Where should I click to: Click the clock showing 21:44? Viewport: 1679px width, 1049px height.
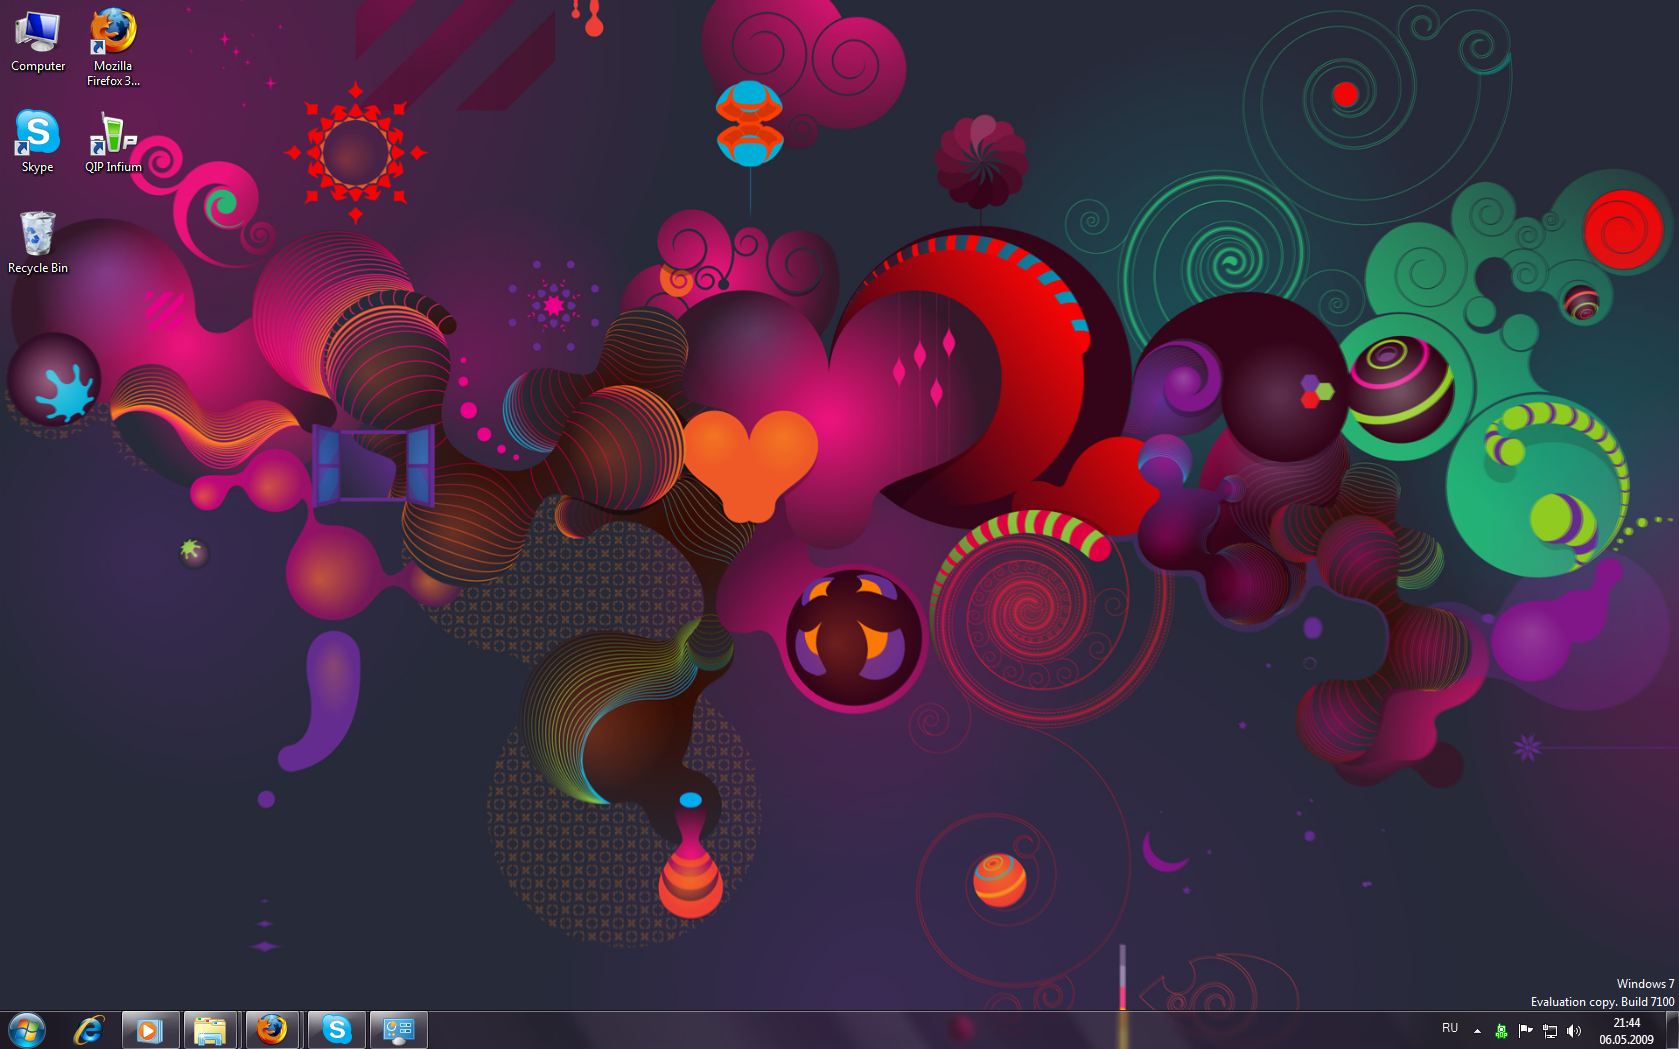click(1626, 1030)
